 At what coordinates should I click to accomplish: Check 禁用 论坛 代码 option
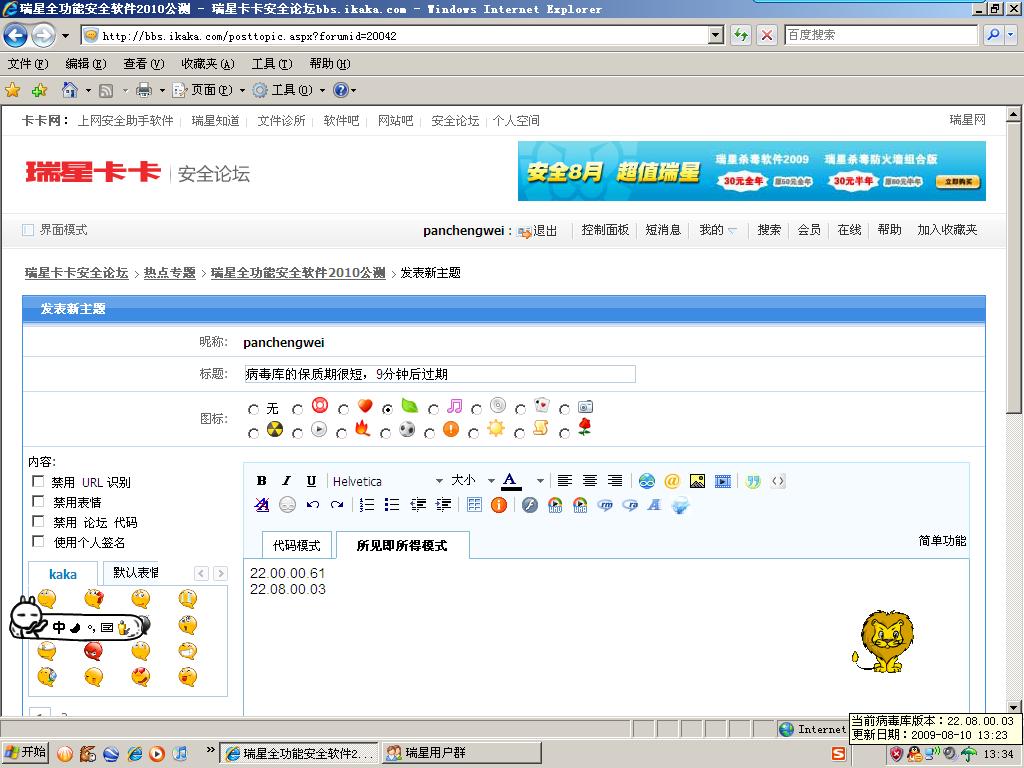[38, 521]
